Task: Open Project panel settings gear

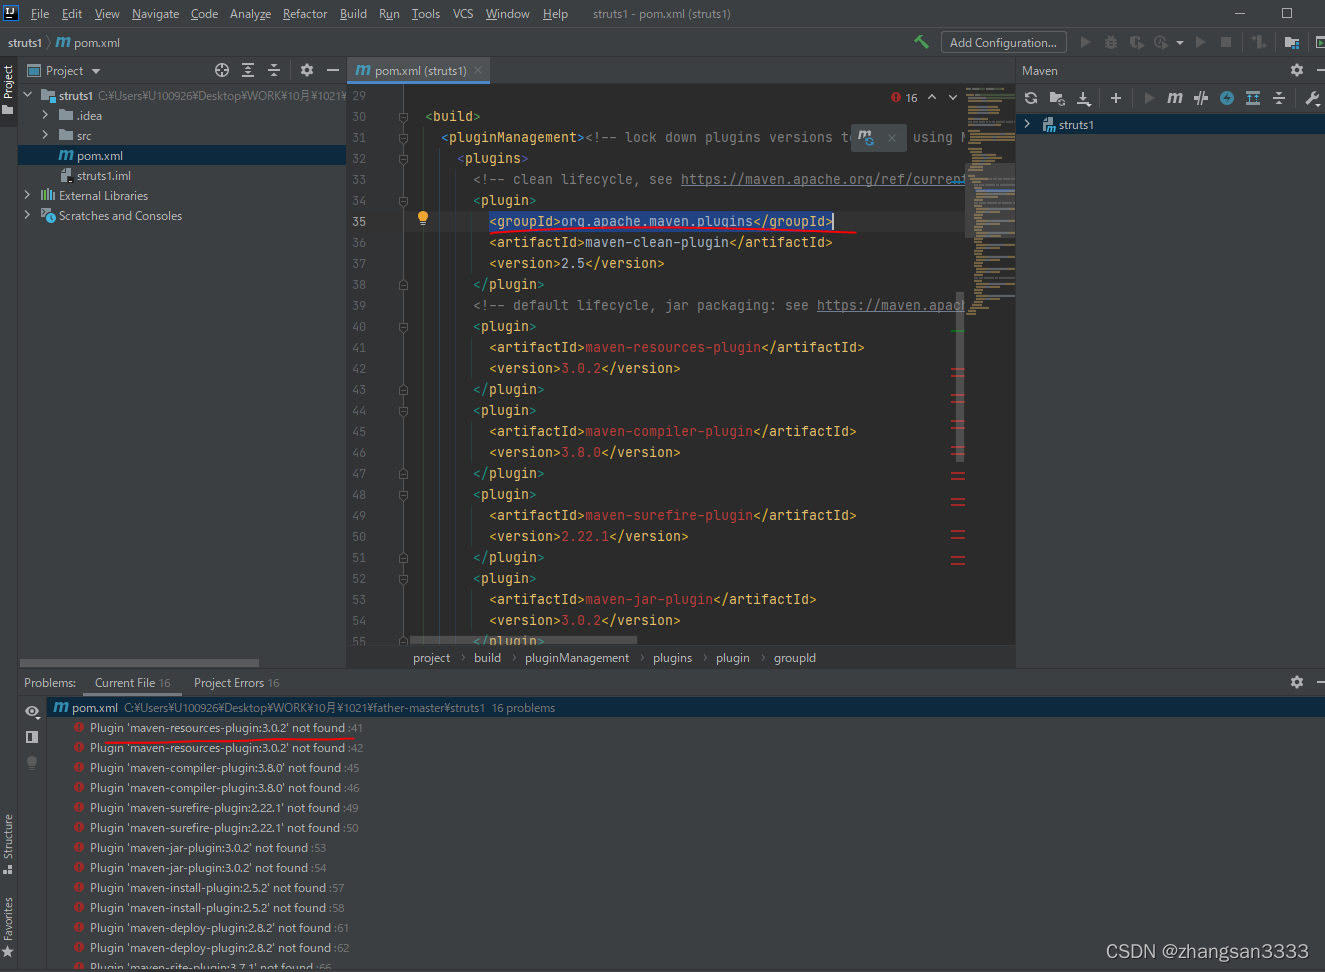Action: 307,70
